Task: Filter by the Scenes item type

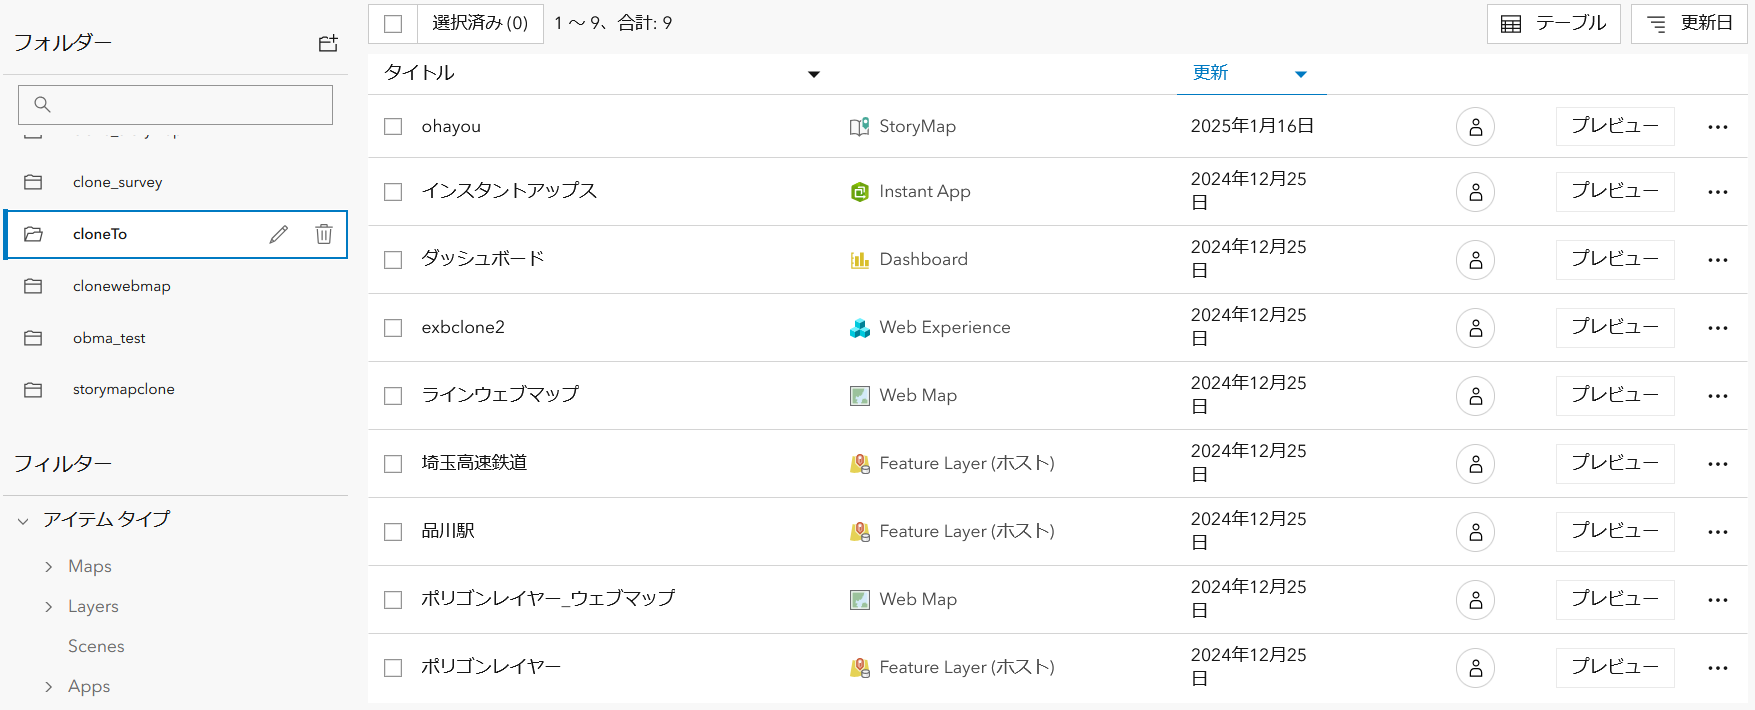Action: click(96, 647)
